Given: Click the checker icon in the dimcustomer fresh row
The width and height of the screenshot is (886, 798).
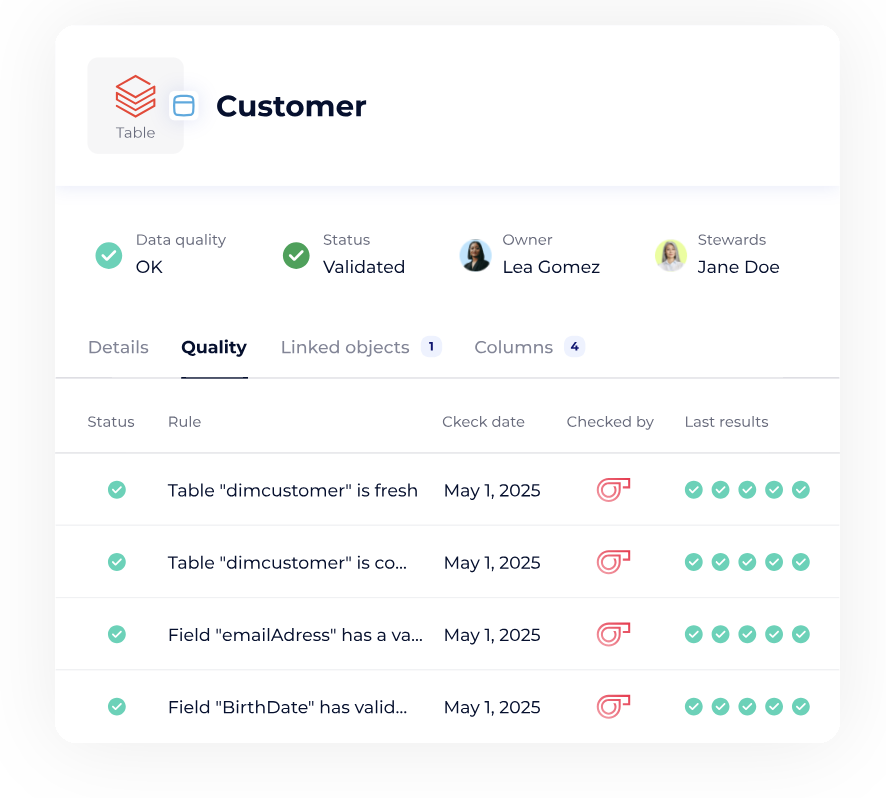Looking at the screenshot, I should point(613,490).
